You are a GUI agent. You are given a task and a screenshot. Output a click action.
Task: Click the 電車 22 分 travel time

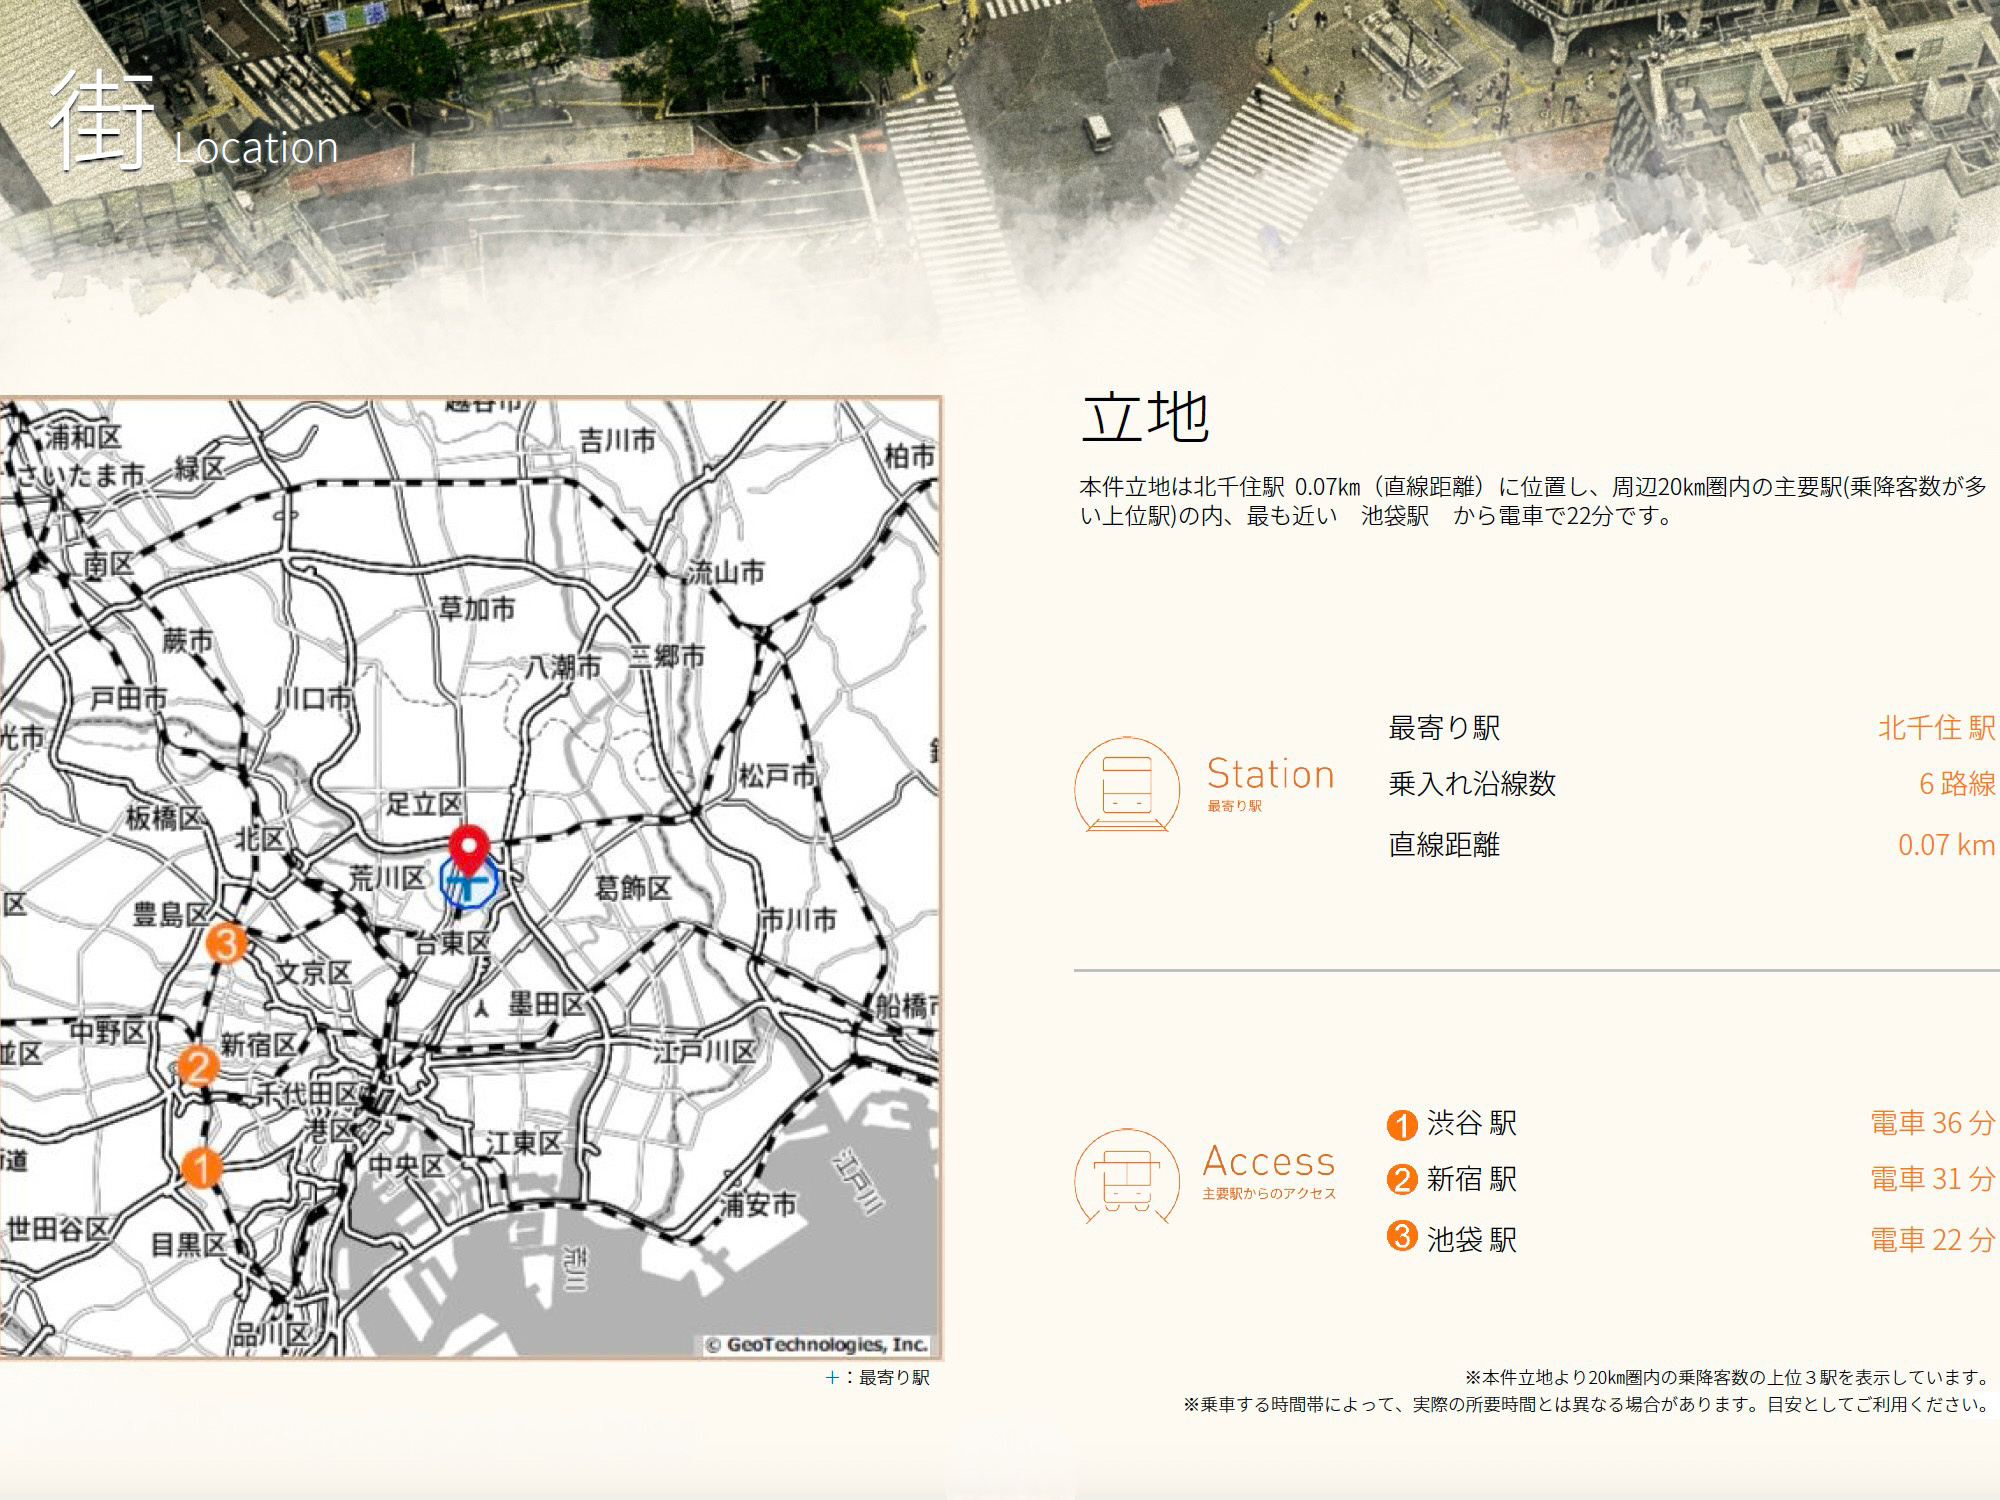pyautogui.click(x=1932, y=1240)
